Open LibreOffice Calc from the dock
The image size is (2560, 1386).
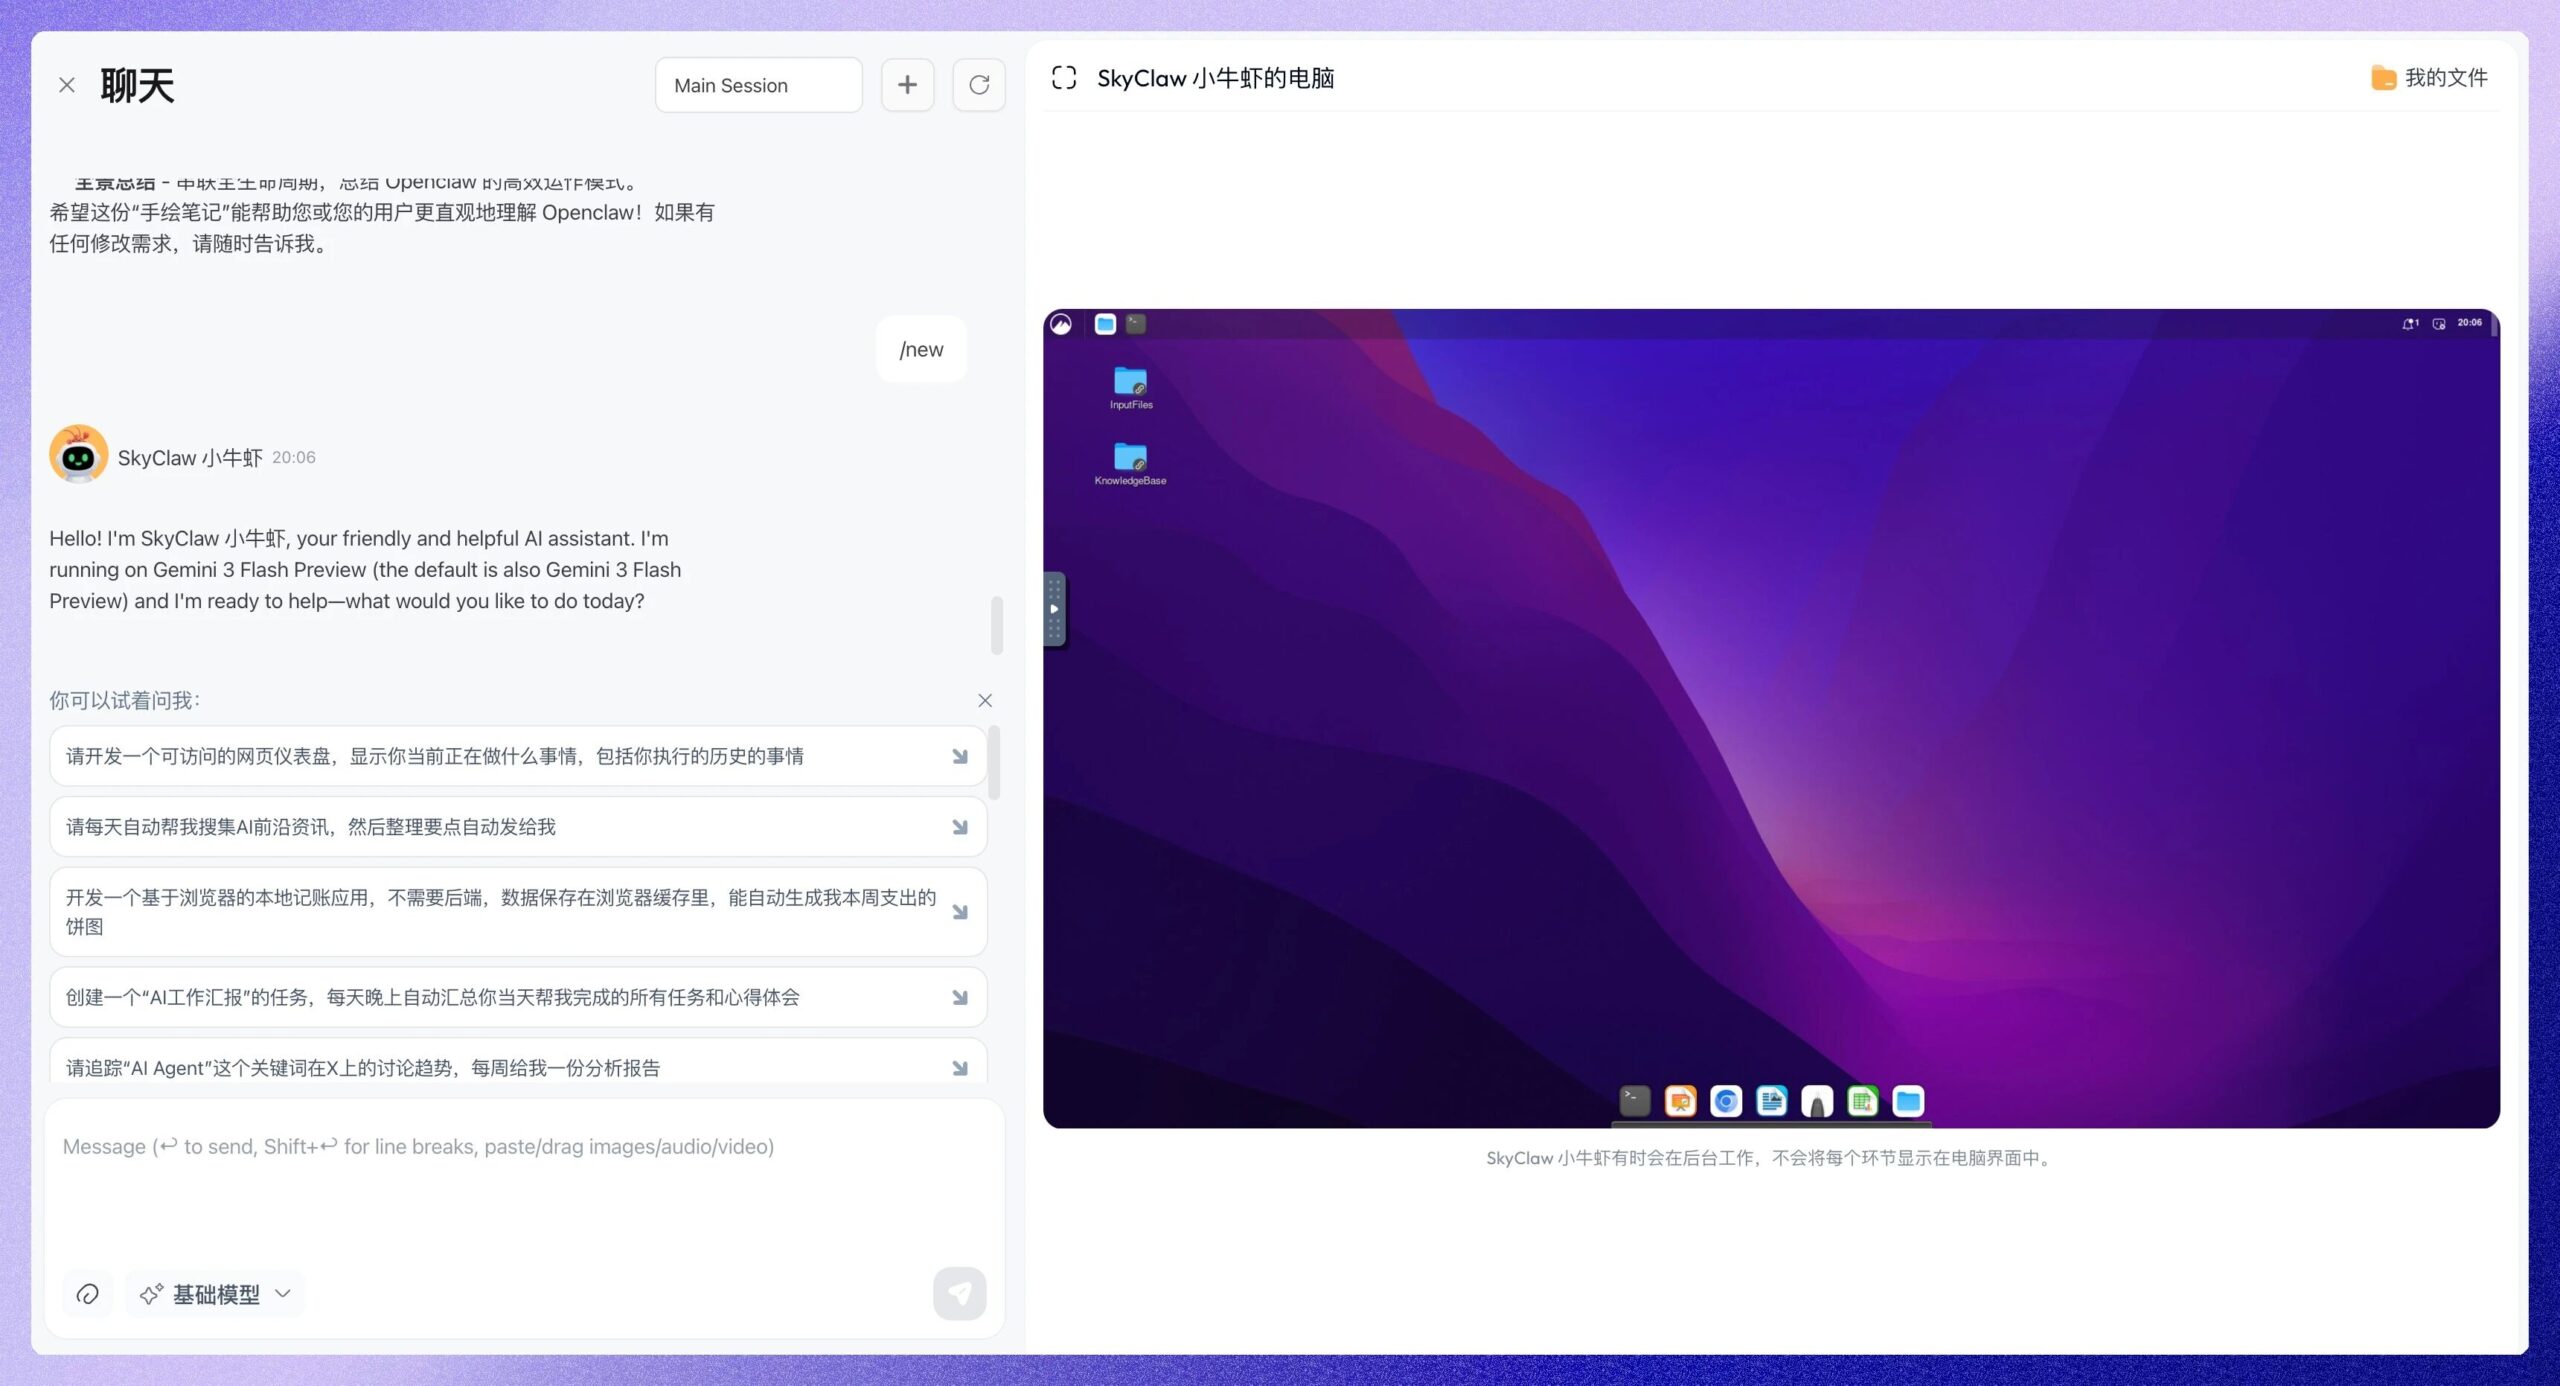coord(1863,1101)
